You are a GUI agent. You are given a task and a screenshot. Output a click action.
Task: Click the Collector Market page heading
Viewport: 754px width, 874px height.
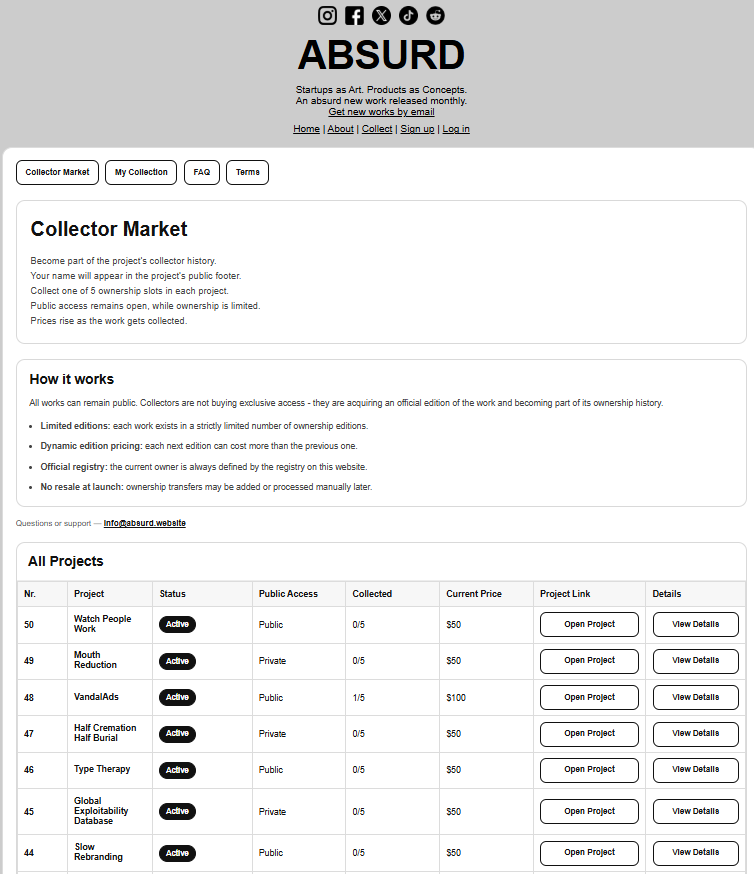(109, 229)
